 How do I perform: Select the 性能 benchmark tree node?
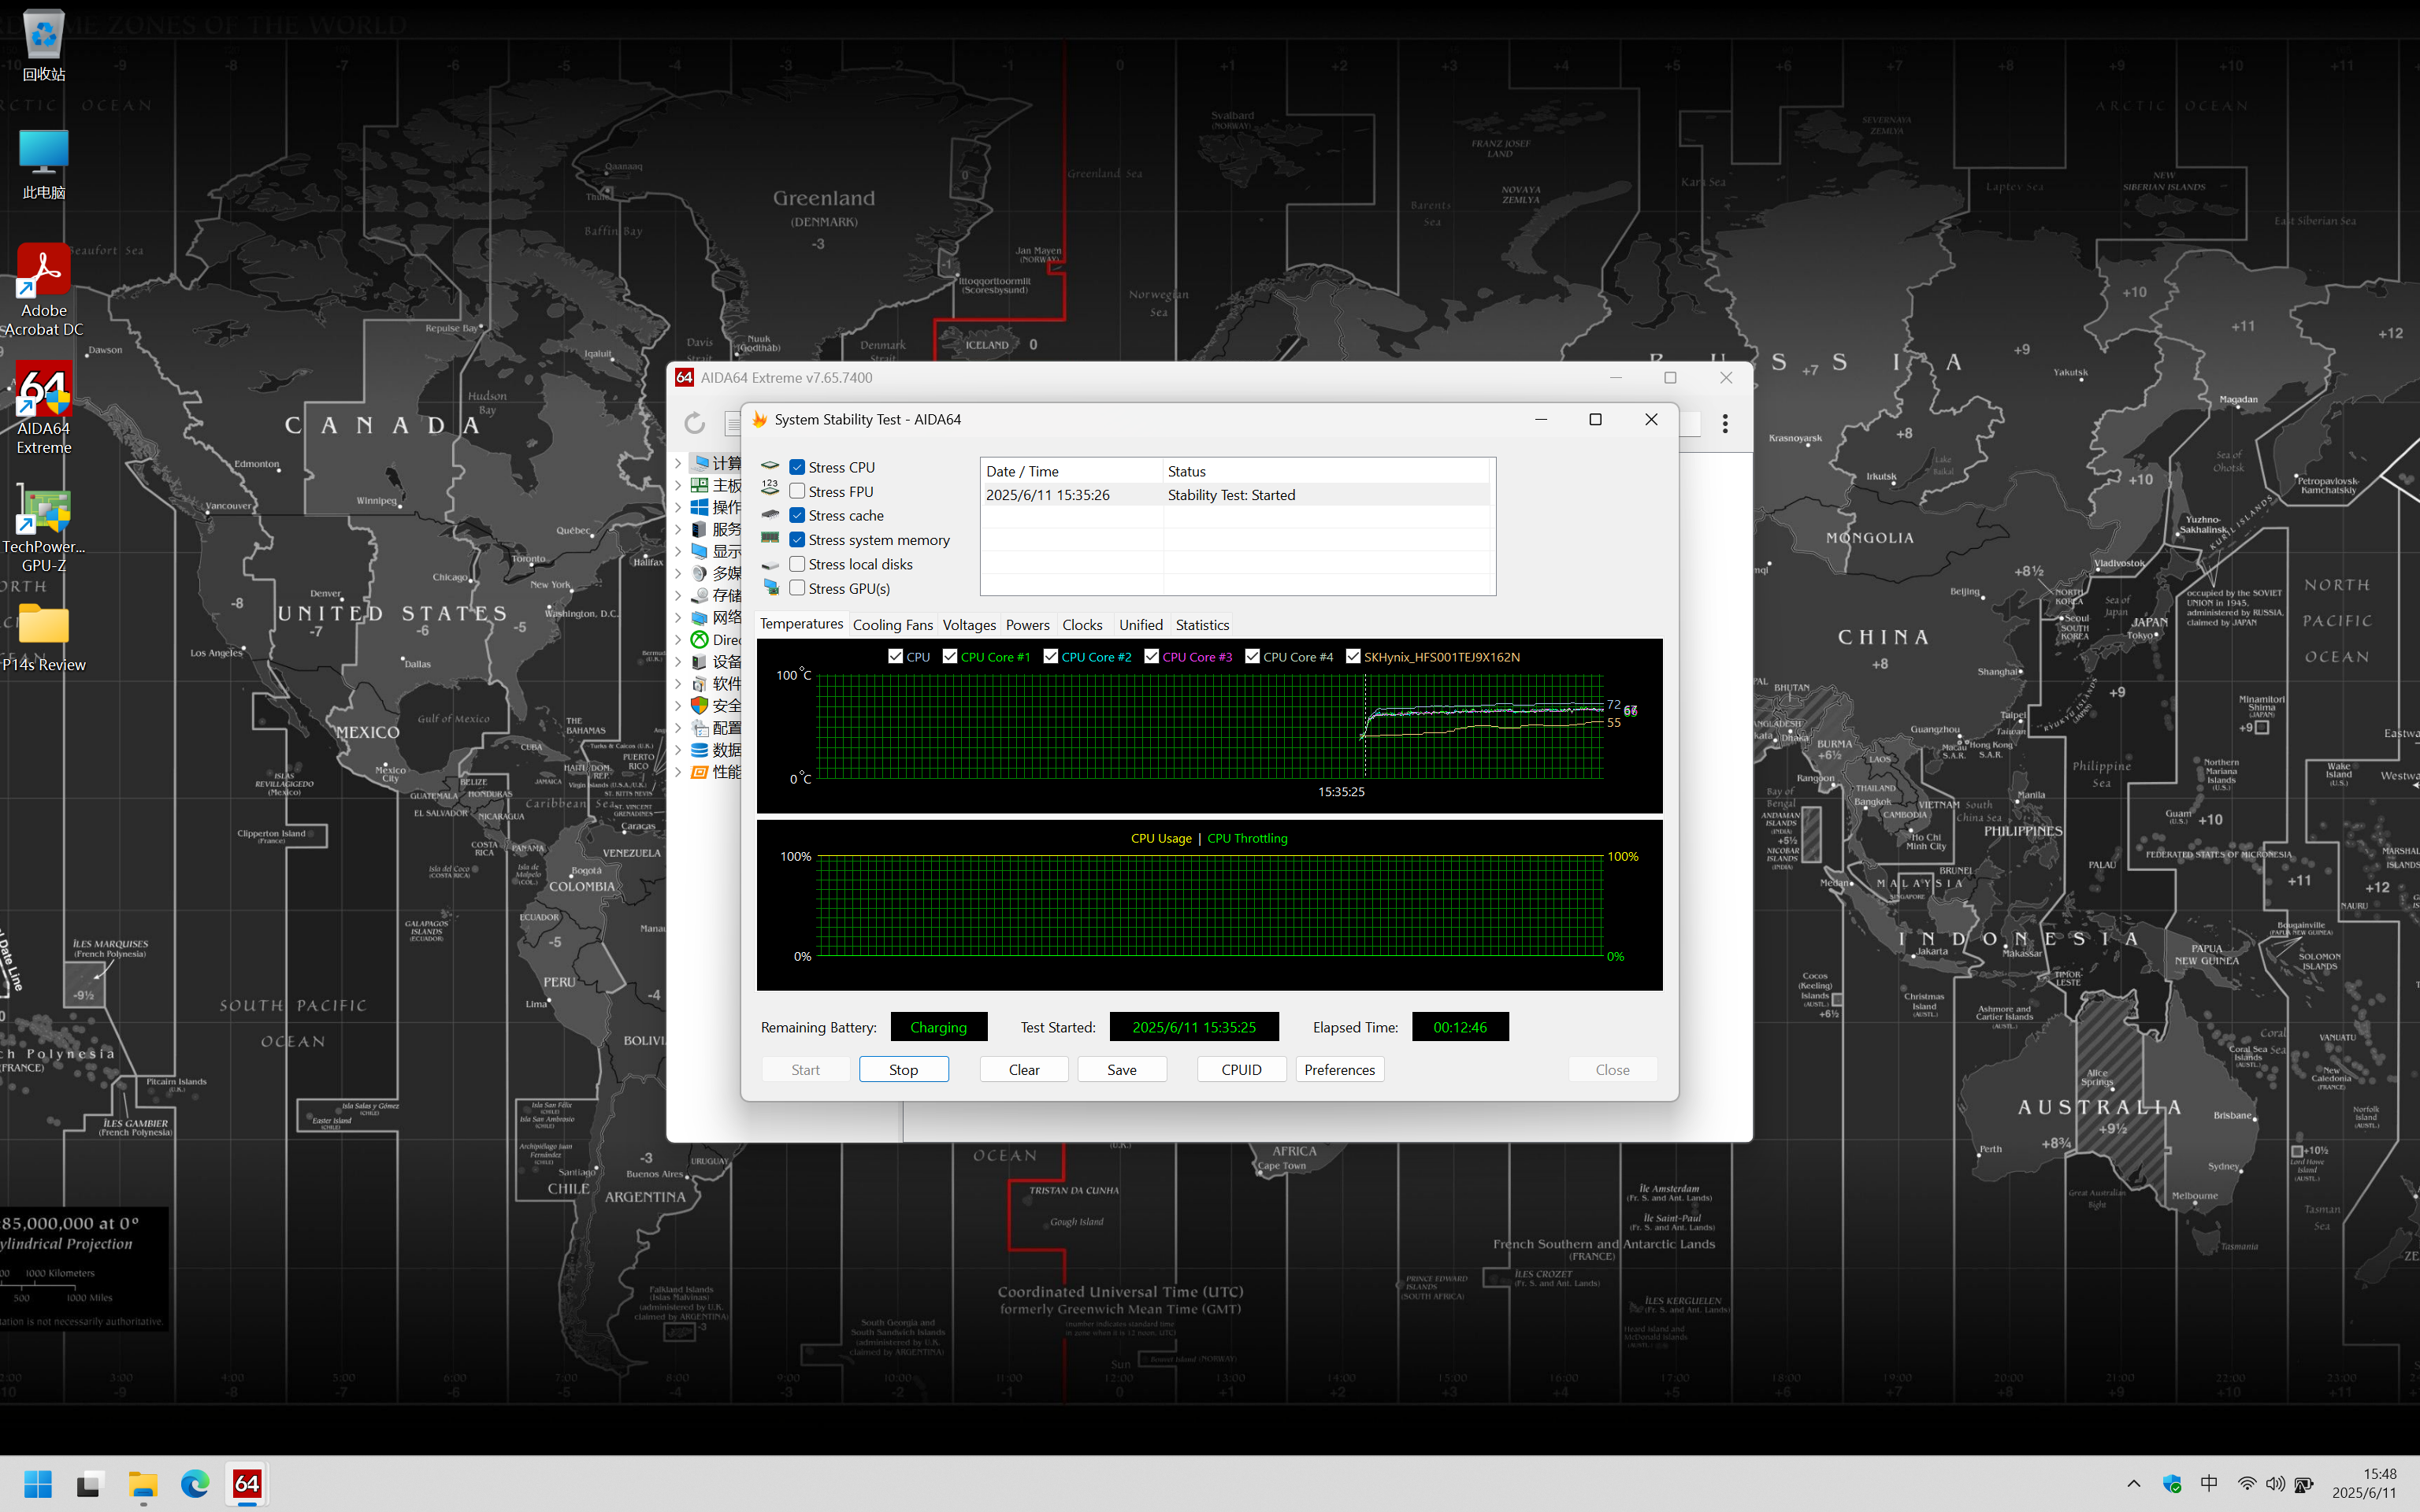[x=716, y=771]
